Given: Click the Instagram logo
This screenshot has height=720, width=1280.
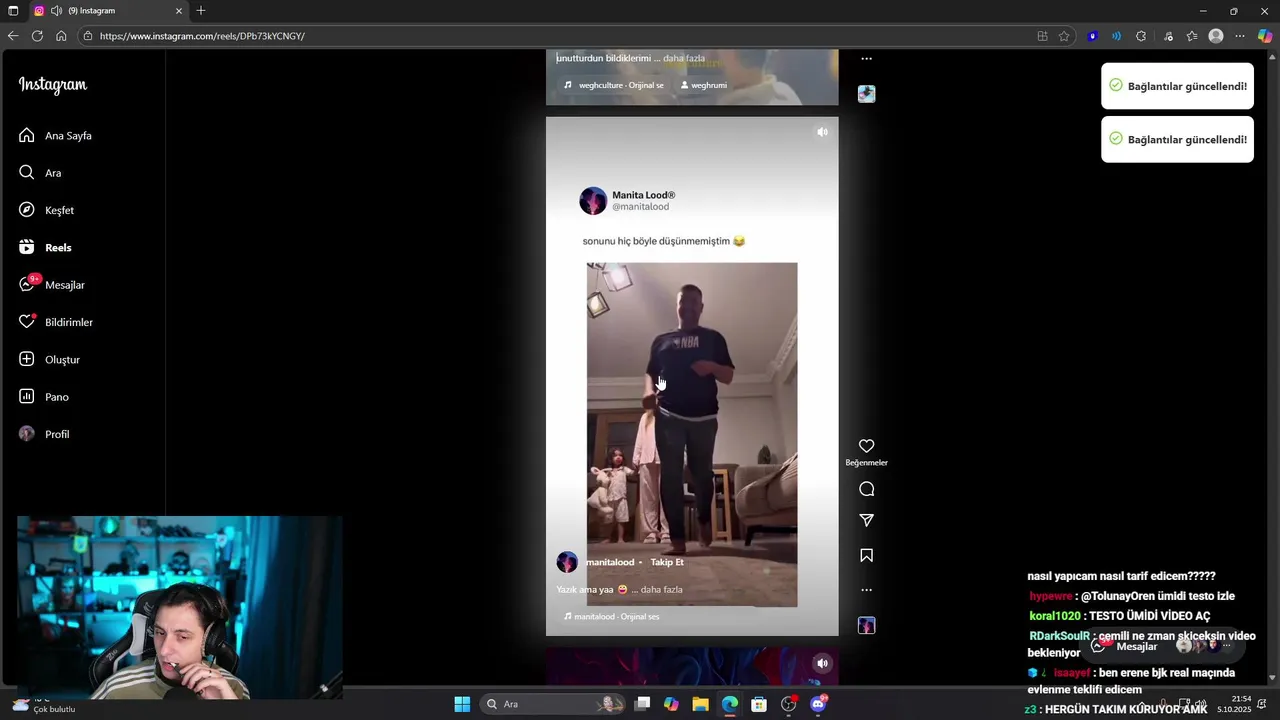Looking at the screenshot, I should [53, 85].
